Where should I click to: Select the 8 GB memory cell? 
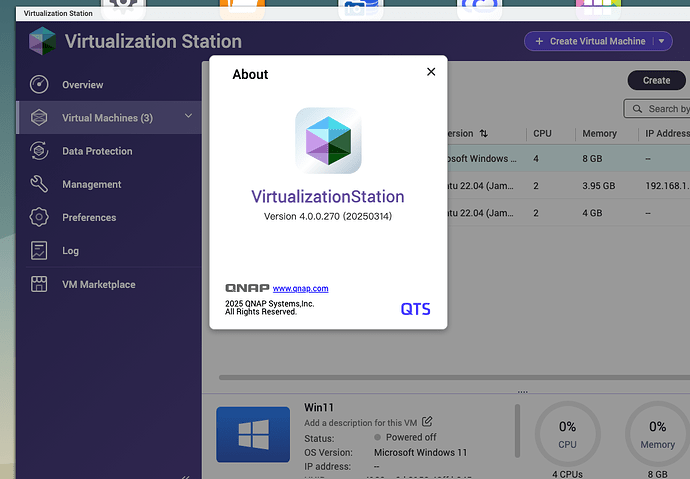592,159
